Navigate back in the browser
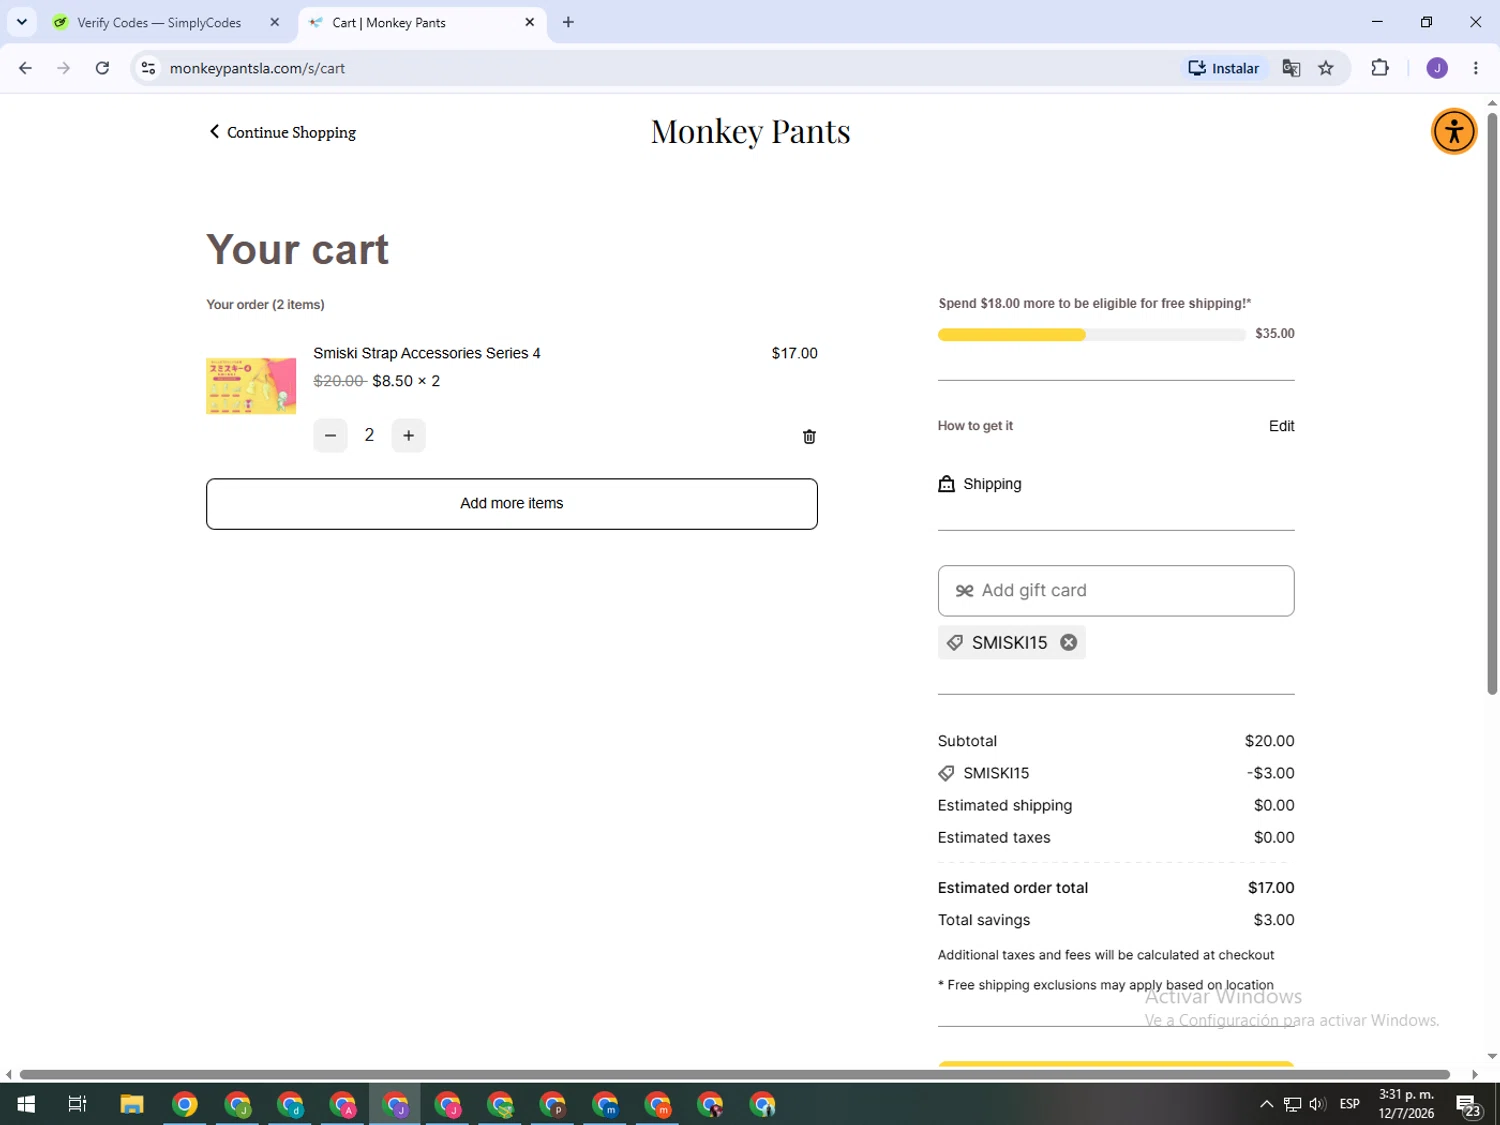Viewport: 1500px width, 1125px height. click(25, 68)
